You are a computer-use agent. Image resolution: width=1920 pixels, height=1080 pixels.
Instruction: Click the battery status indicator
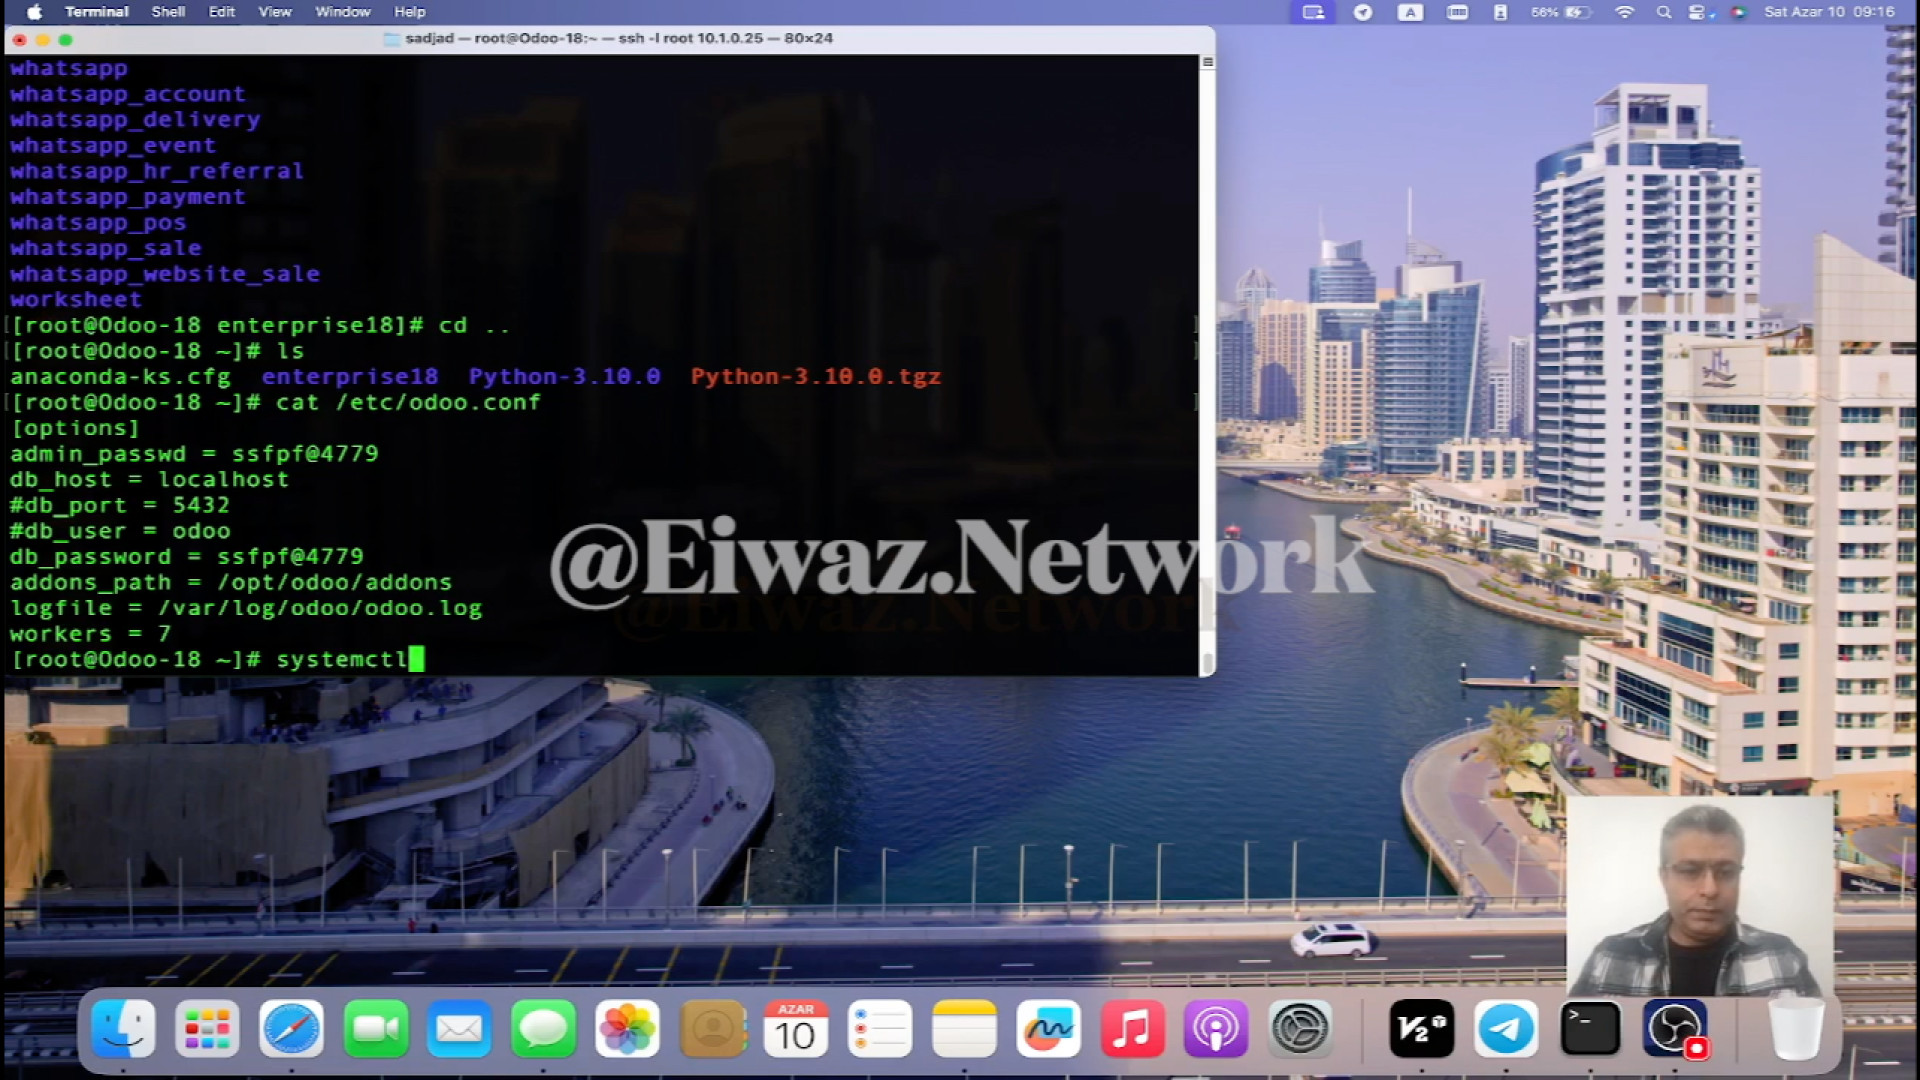tap(1561, 12)
